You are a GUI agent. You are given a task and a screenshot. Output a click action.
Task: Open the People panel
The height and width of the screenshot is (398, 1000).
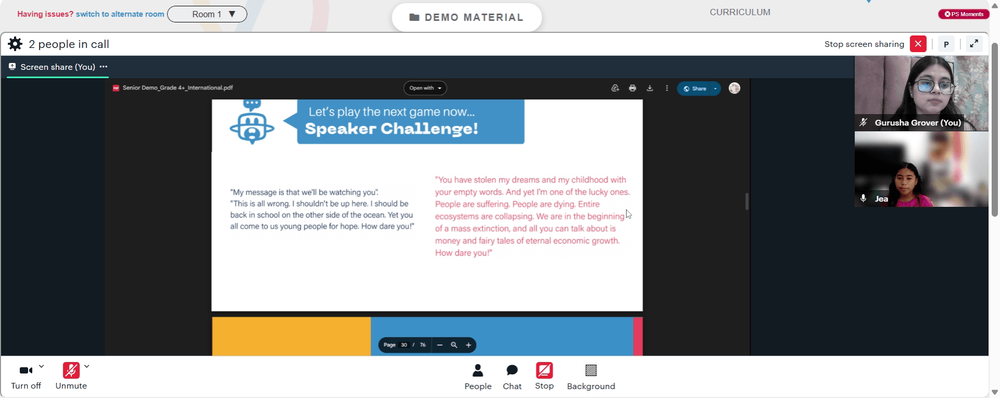tap(478, 376)
